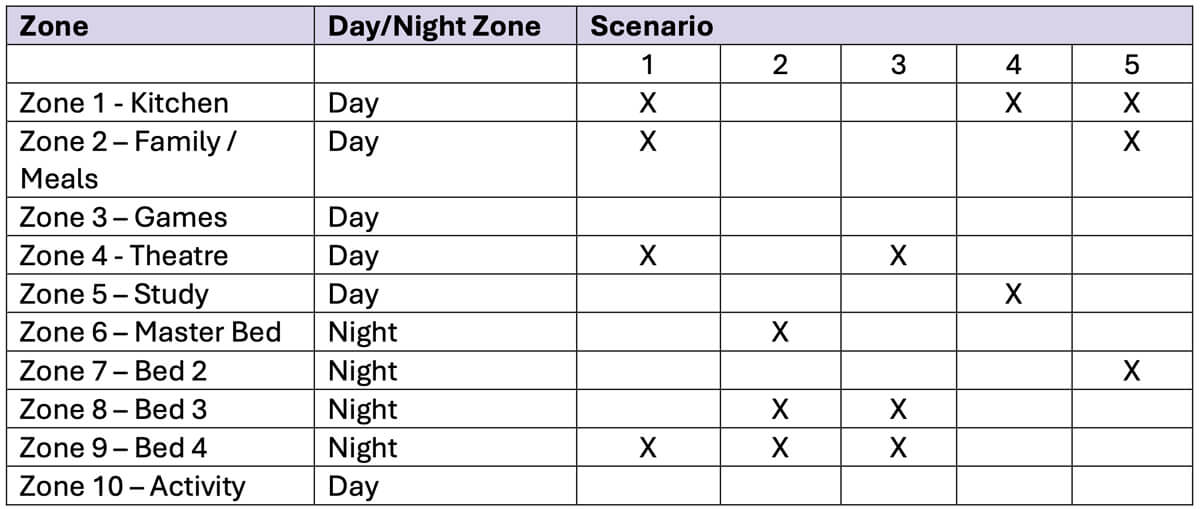This screenshot has width=1200, height=509.
Task: Click the X for Master Bed in scenario 2
Action: [780, 332]
